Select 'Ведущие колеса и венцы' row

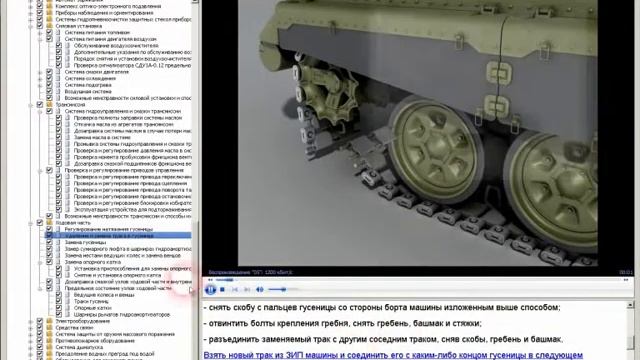[x=104, y=295]
